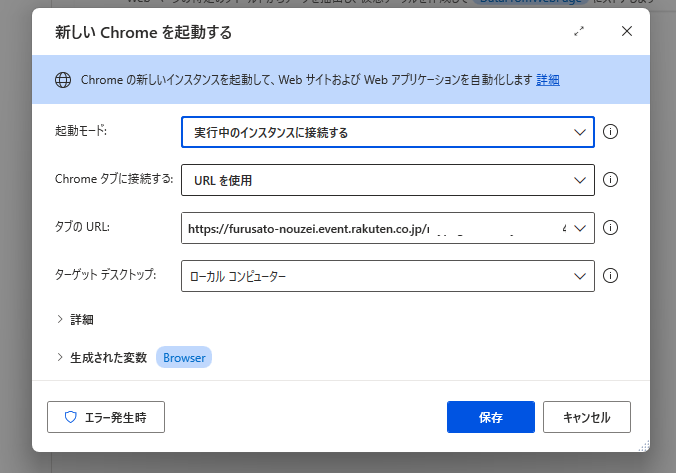Click the キャンセル button
The image size is (676, 473).
[x=587, y=417]
